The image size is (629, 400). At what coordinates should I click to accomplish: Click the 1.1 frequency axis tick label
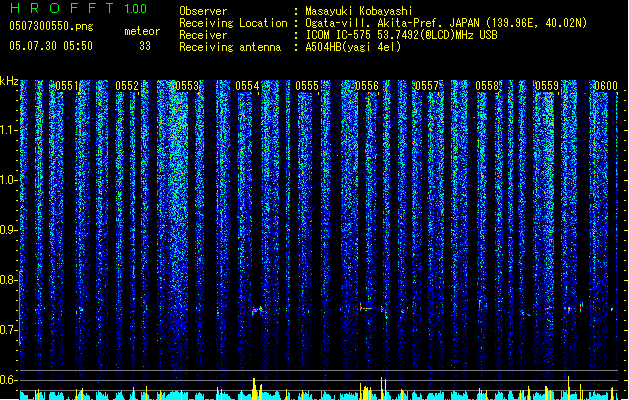8,130
